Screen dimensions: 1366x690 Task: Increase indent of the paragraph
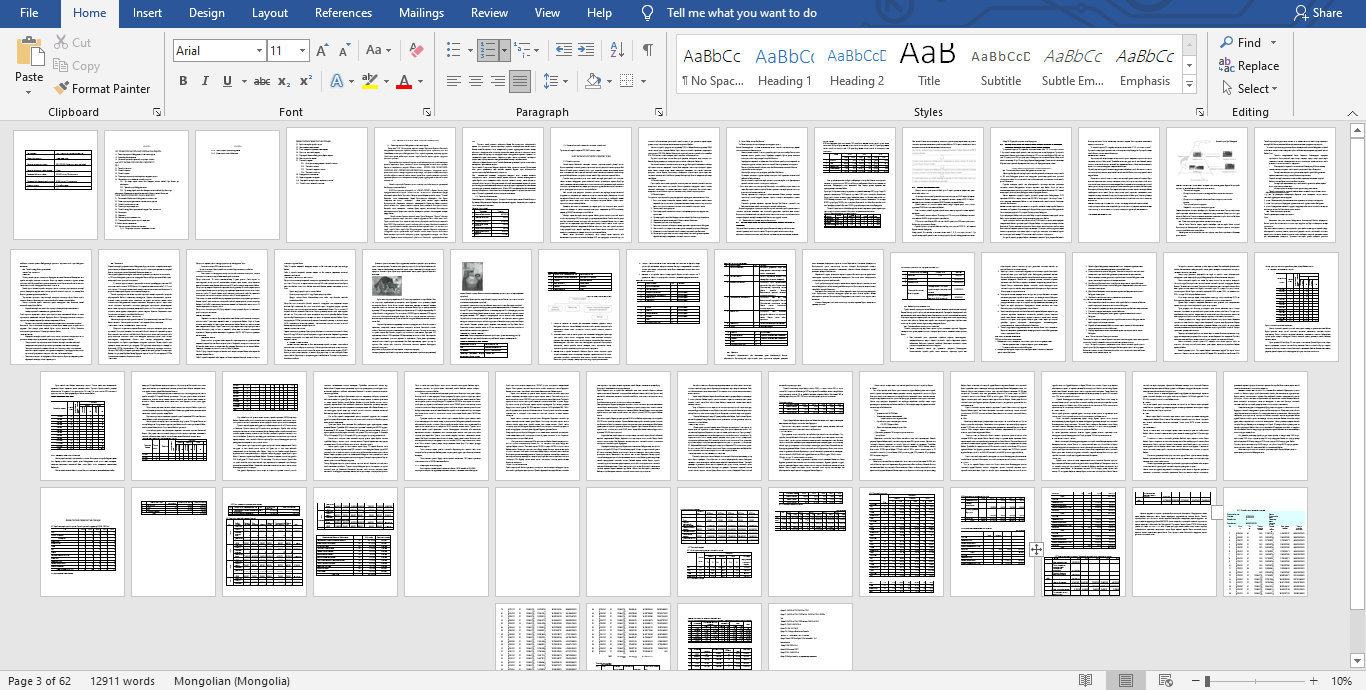588,50
